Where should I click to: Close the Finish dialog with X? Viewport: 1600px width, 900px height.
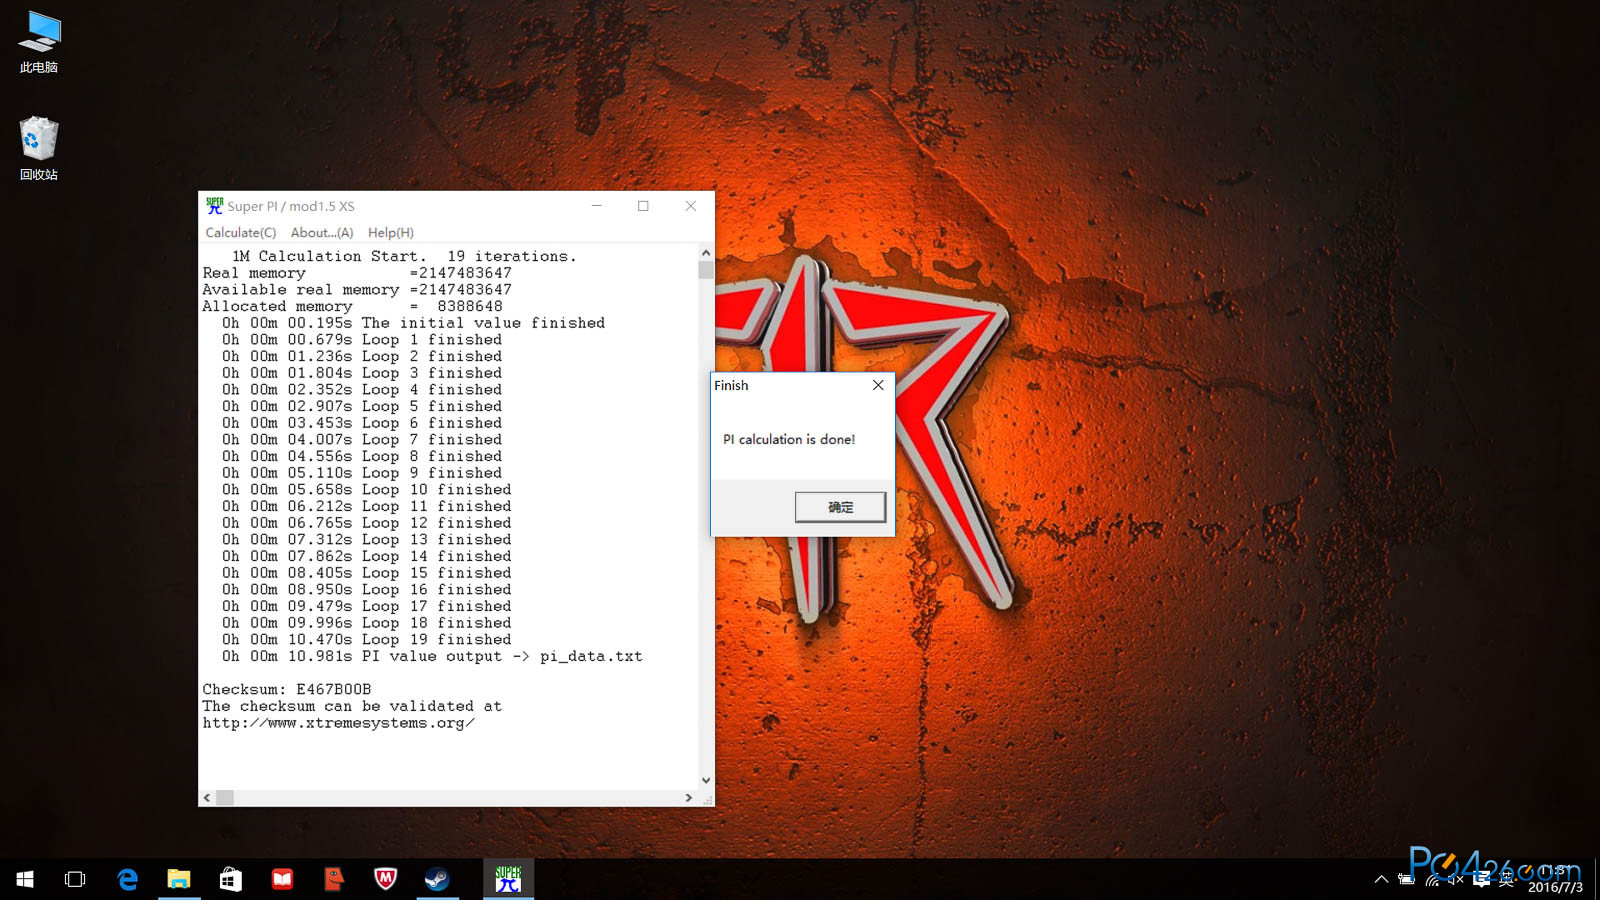(878, 385)
